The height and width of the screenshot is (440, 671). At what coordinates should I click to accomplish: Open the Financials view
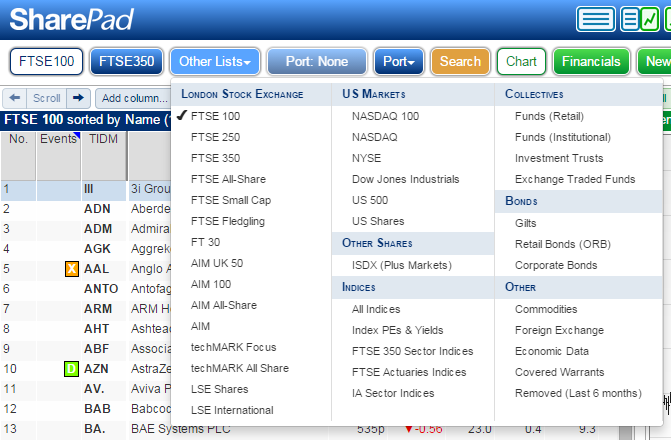(x=591, y=62)
